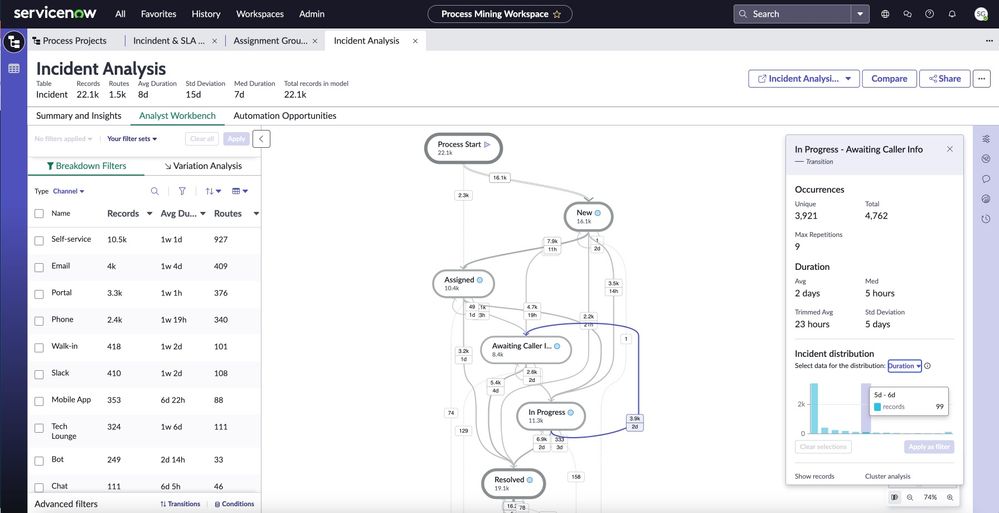The image size is (999, 513).
Task: Switch to Summary and Insights tab
Action: point(78,116)
